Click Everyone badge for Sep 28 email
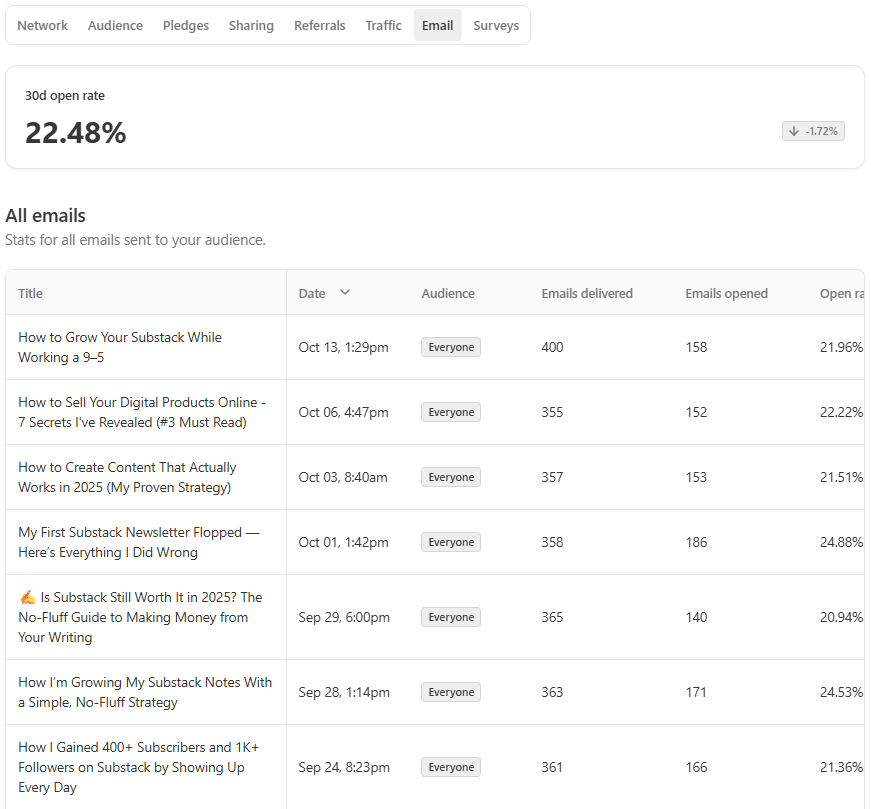This screenshot has height=809, width=871. pyautogui.click(x=451, y=692)
